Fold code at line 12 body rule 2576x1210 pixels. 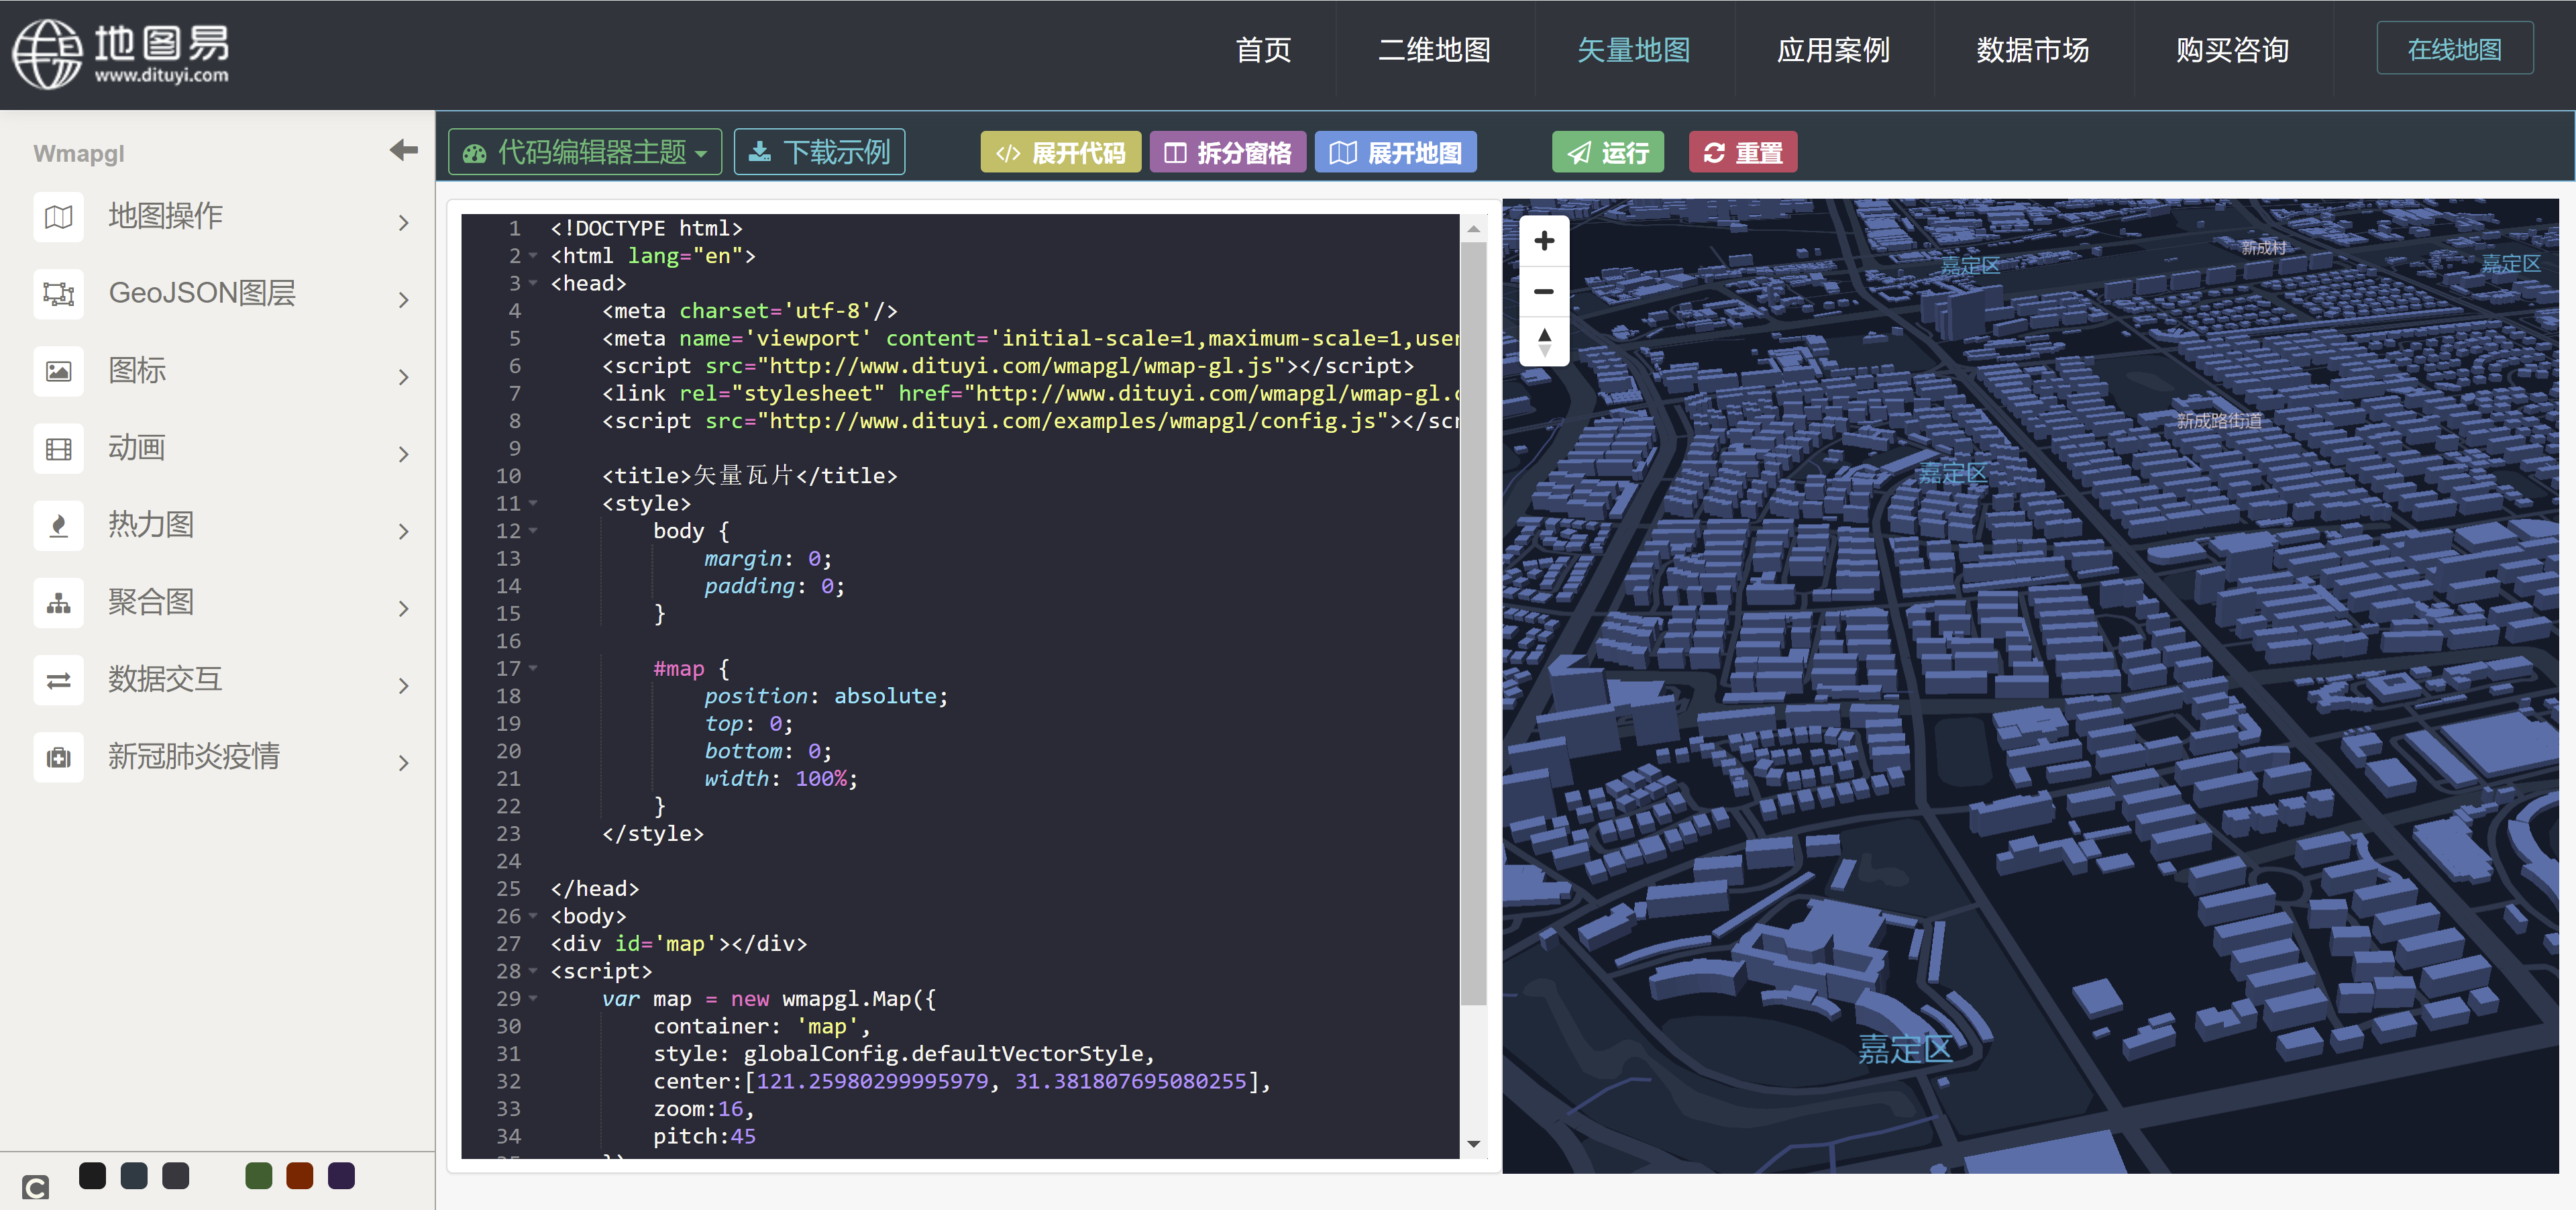[x=533, y=530]
